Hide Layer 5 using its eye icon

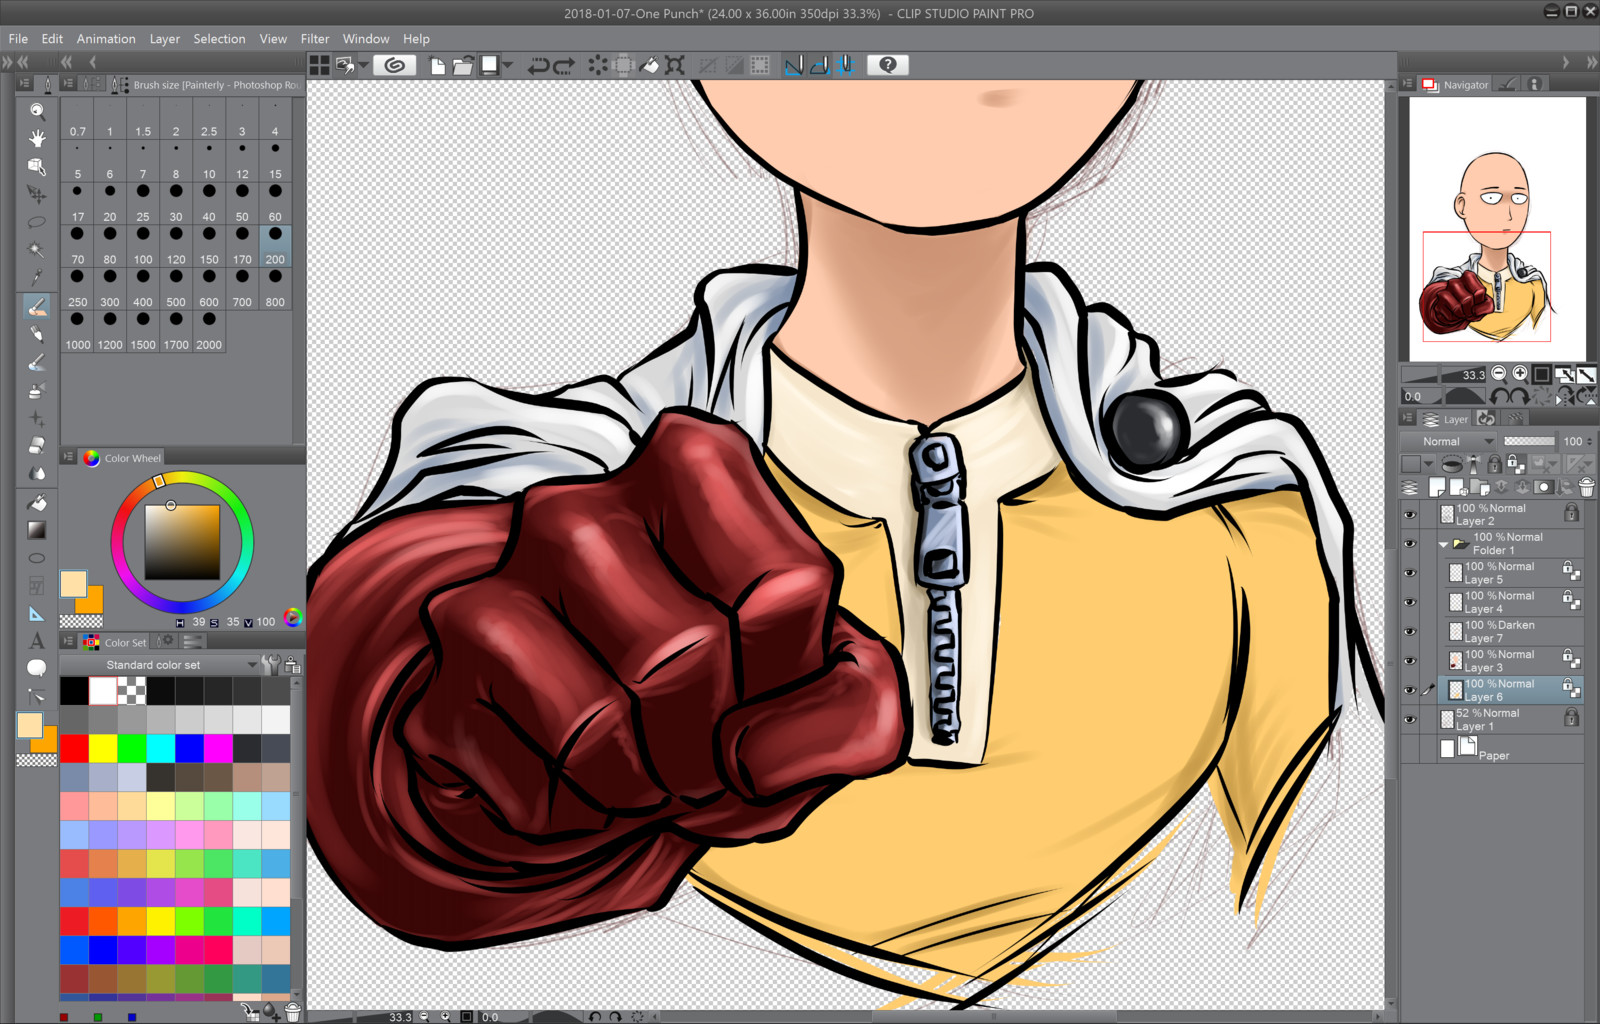pyautogui.click(x=1410, y=573)
